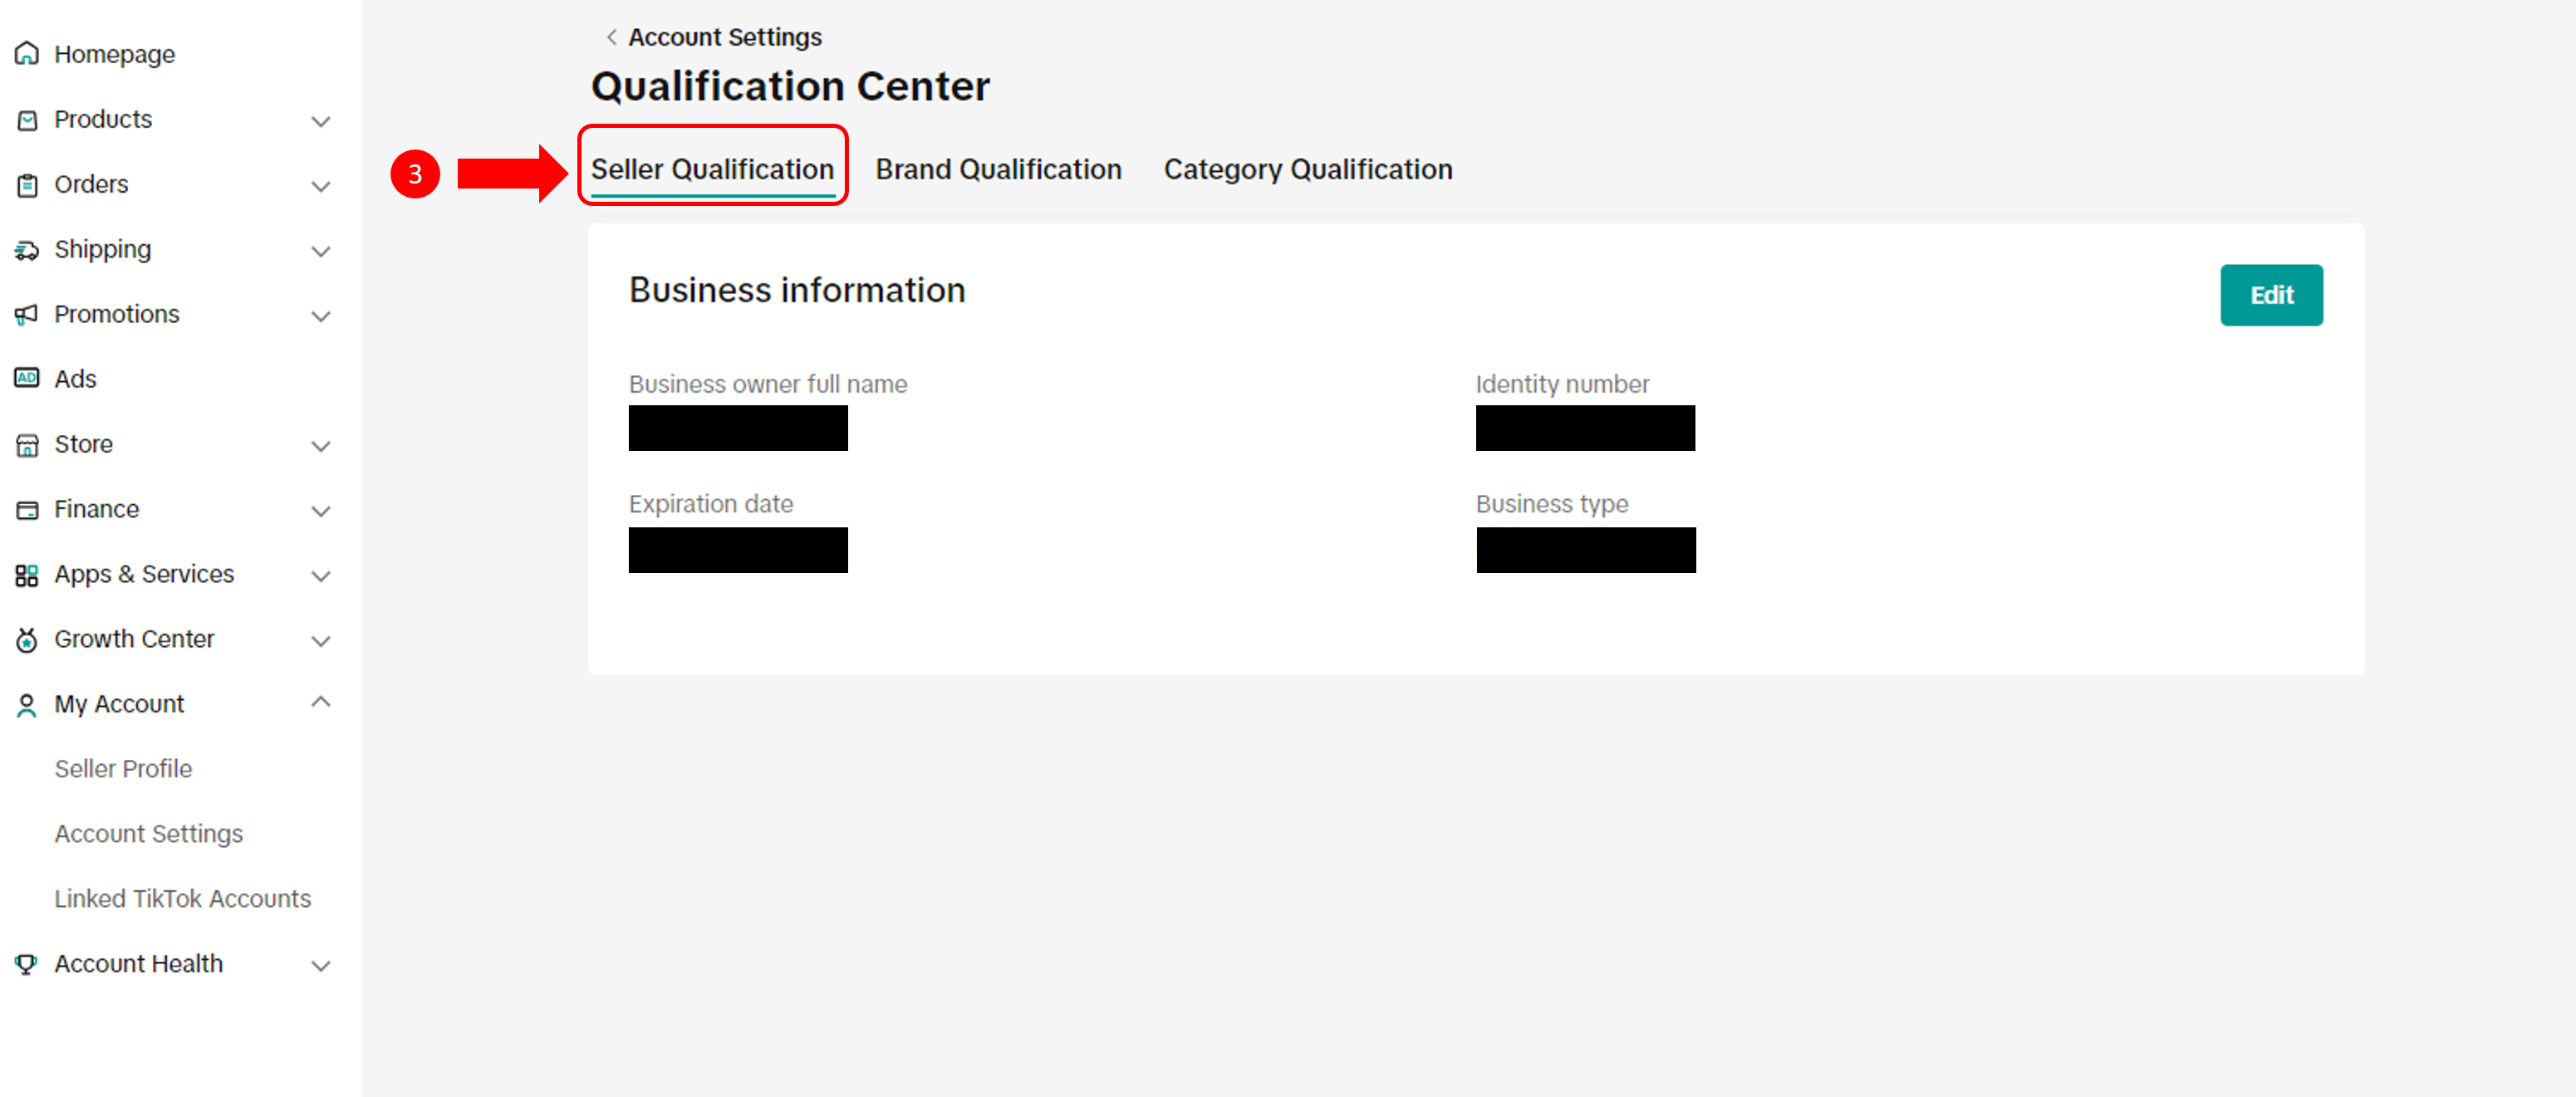This screenshot has height=1097, width=2576.
Task: Click the Ads icon in sidebar
Action: tap(27, 379)
